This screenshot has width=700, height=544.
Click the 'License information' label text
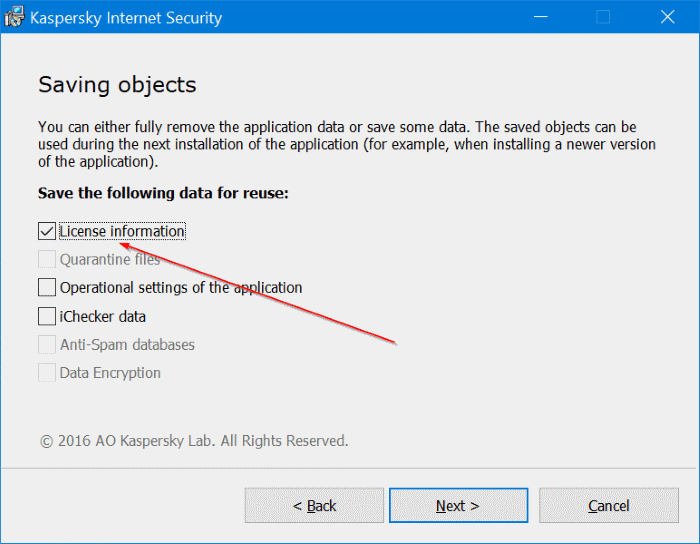[122, 231]
